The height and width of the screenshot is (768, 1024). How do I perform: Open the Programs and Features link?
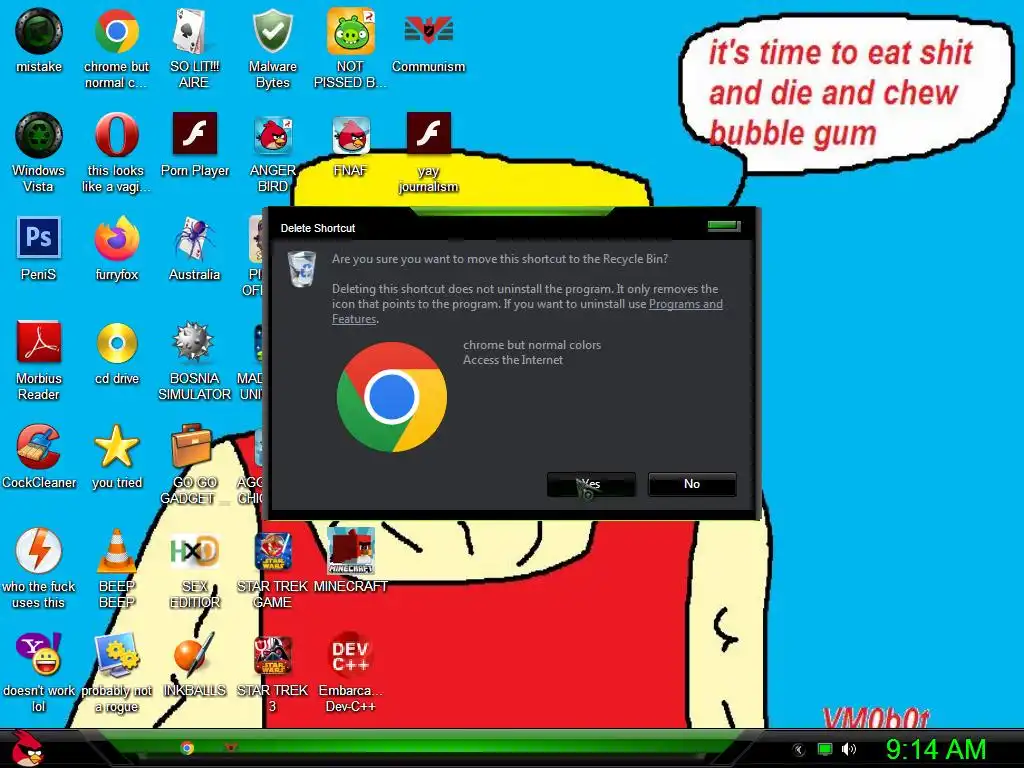(686, 304)
